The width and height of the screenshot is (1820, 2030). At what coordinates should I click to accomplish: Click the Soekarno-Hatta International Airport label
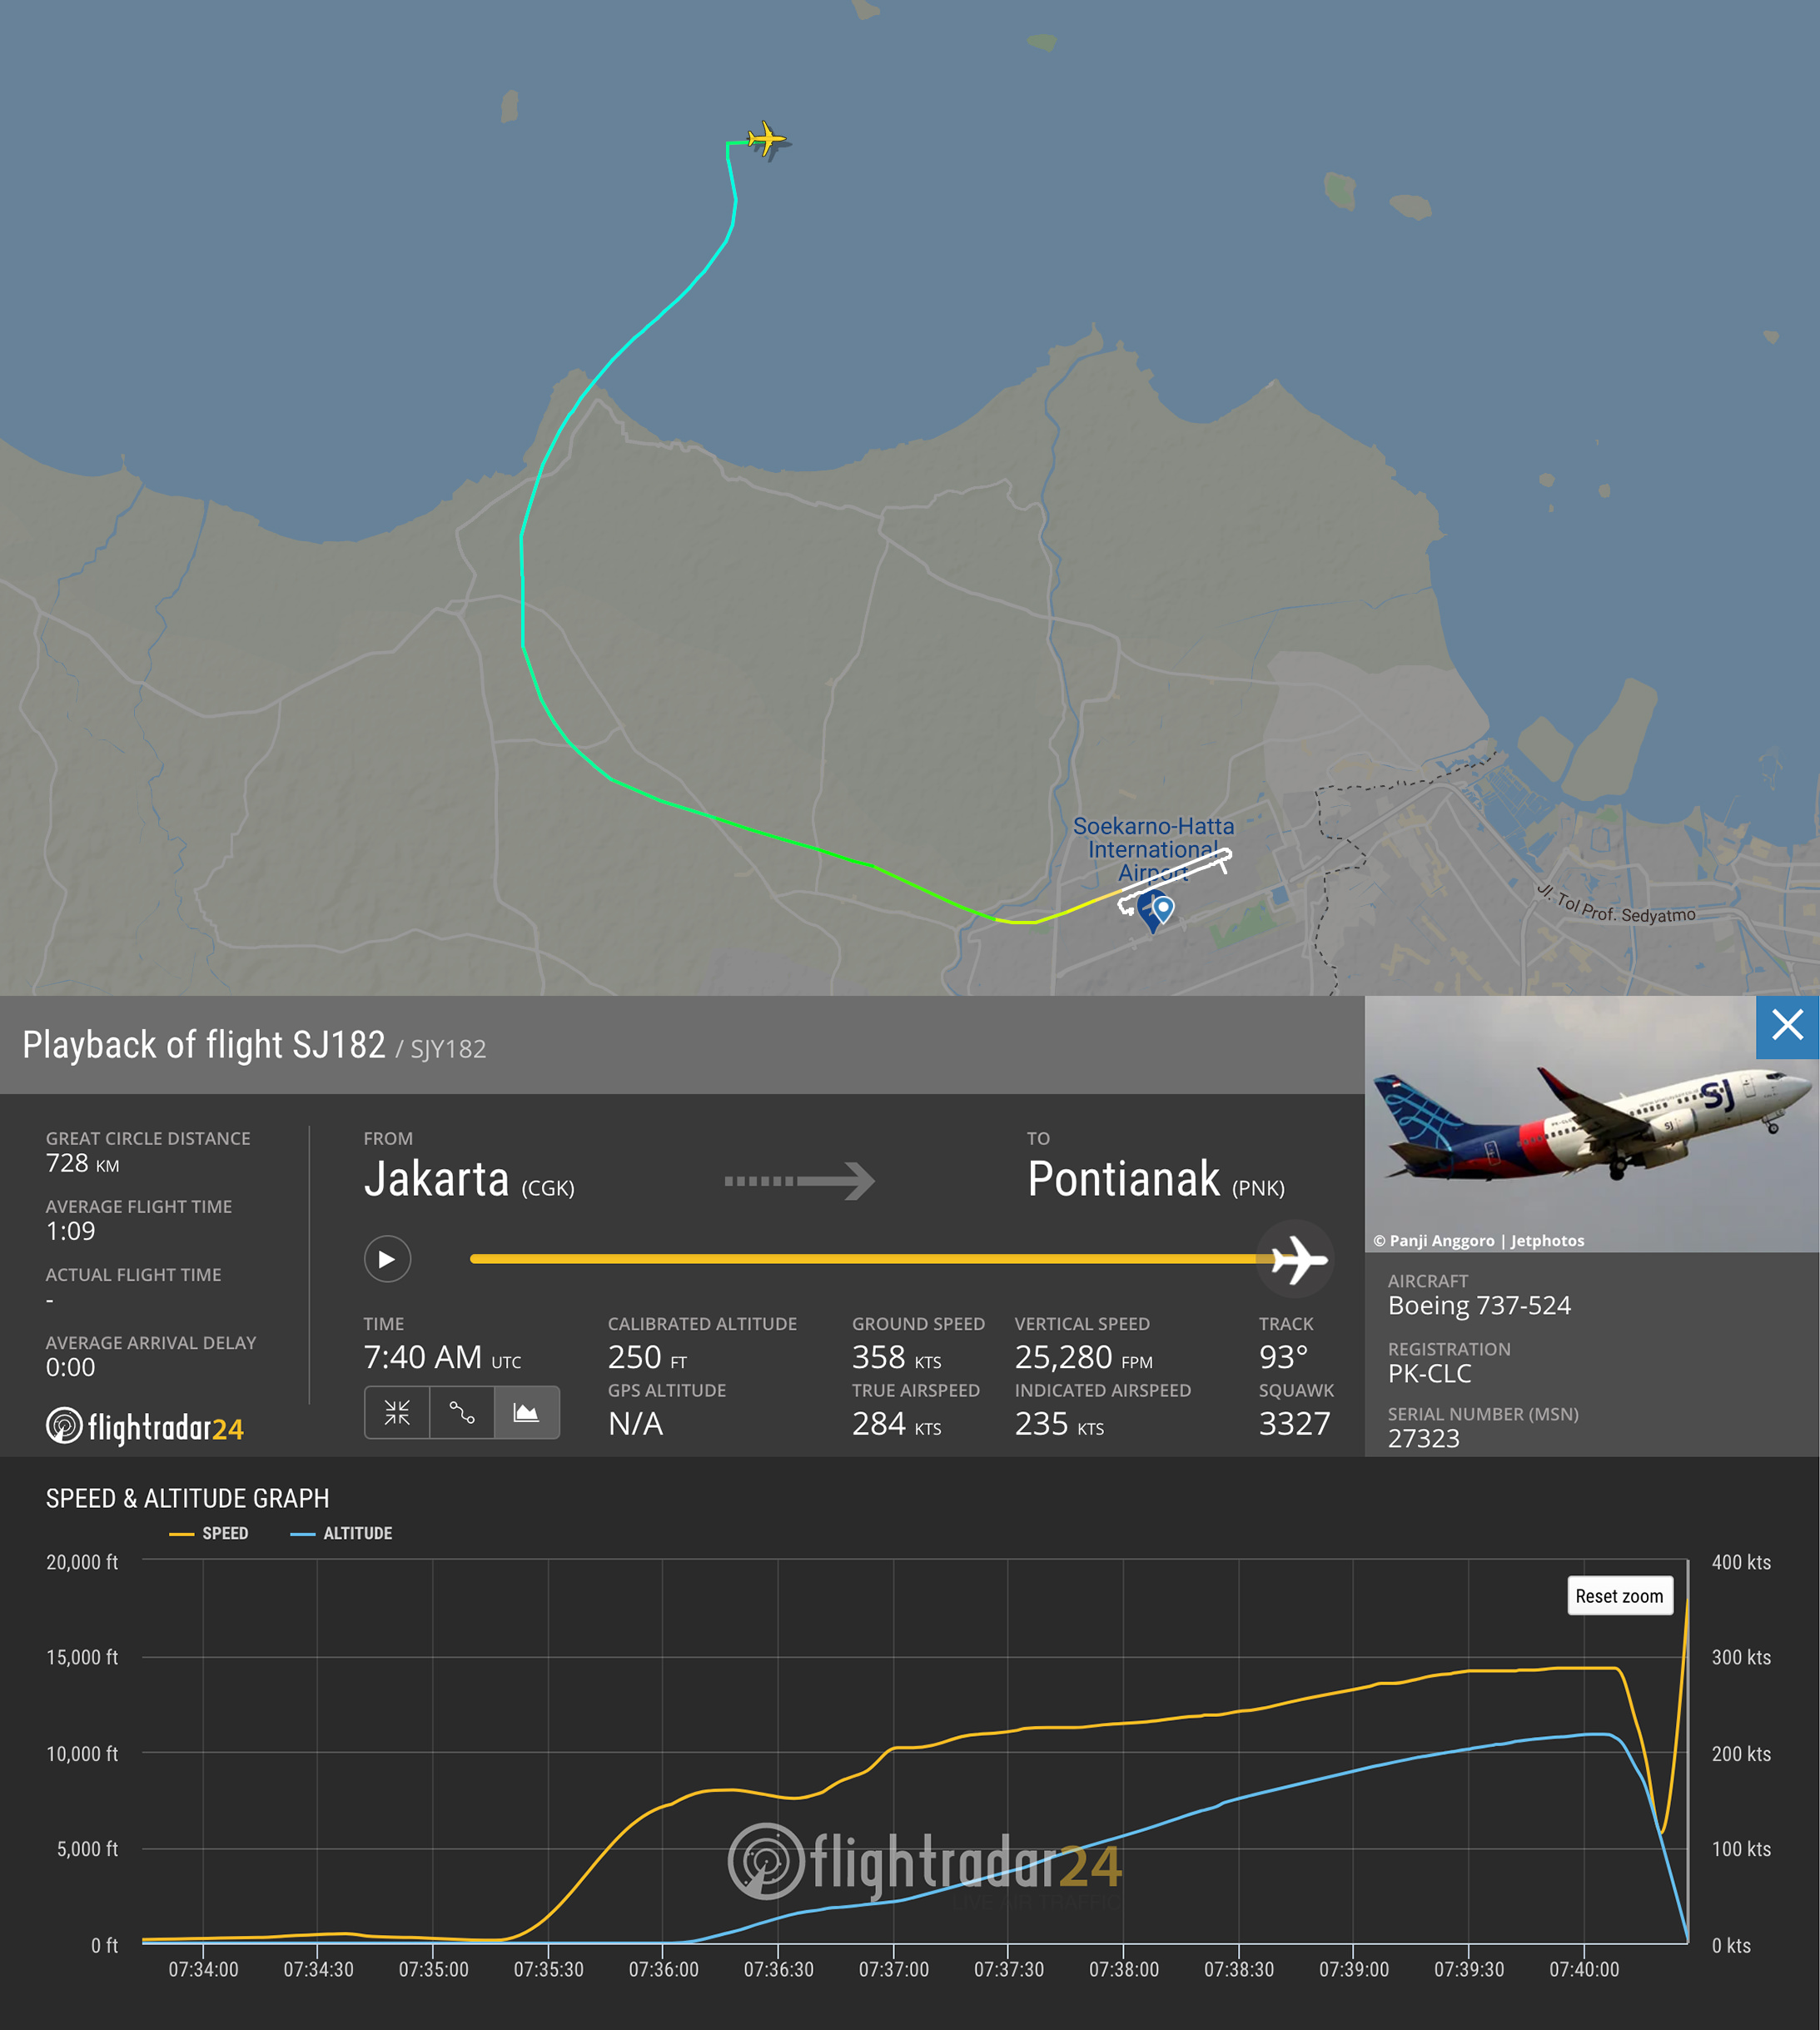tap(1153, 849)
